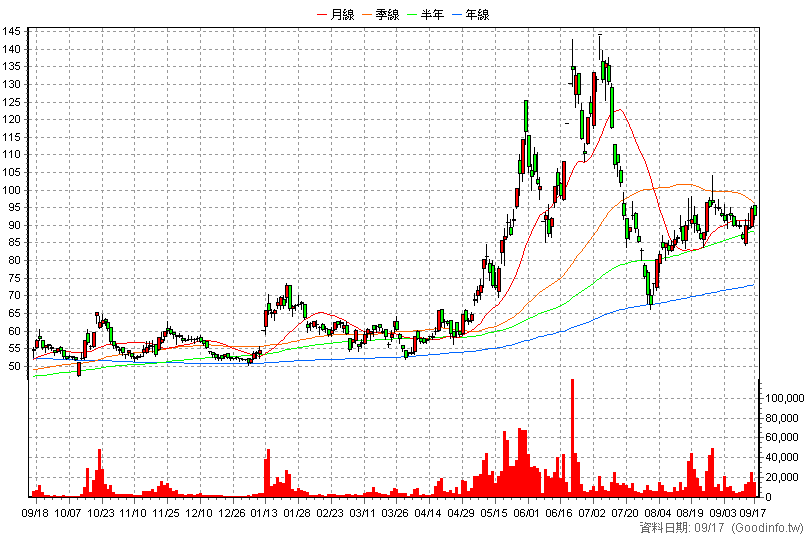This screenshot has width=808, height=540.
Task: Click the 半年 legend label
Action: click(x=432, y=15)
